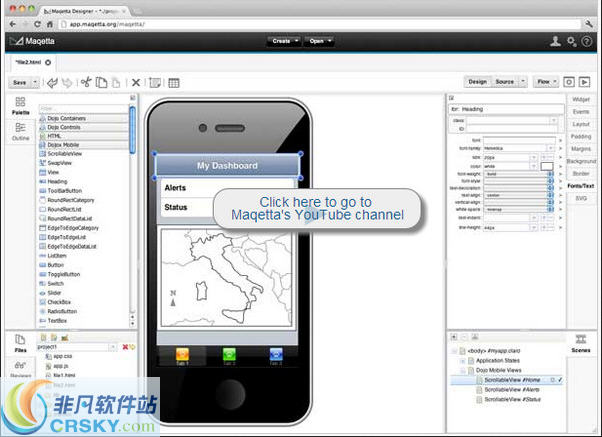
Task: Select the RoundRectCategory widget in palette
Action: (71, 200)
